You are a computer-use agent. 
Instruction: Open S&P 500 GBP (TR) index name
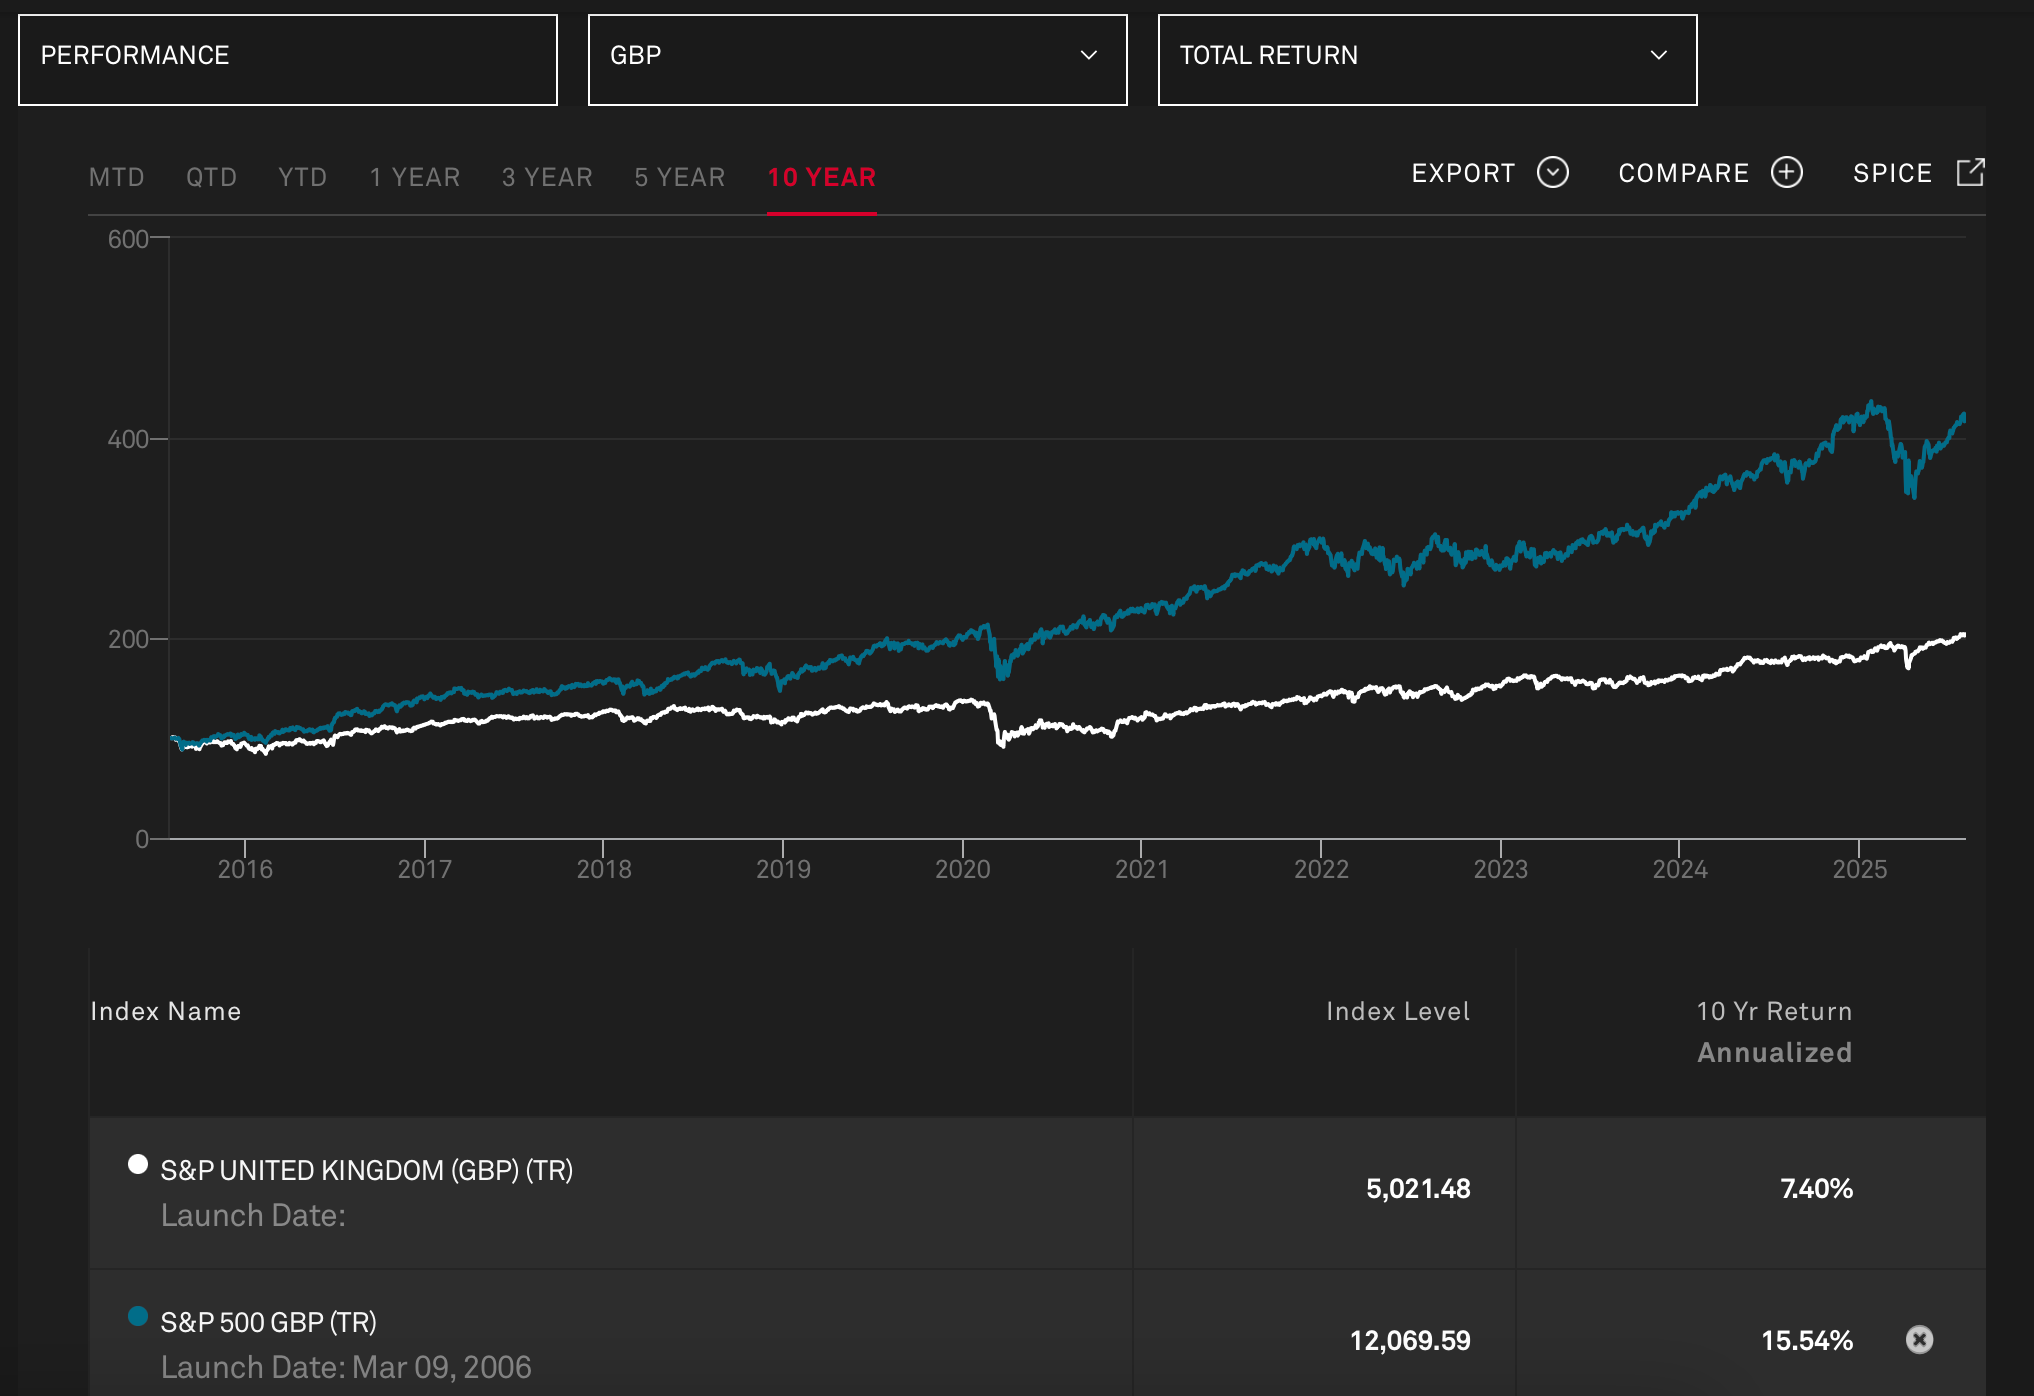tap(268, 1322)
